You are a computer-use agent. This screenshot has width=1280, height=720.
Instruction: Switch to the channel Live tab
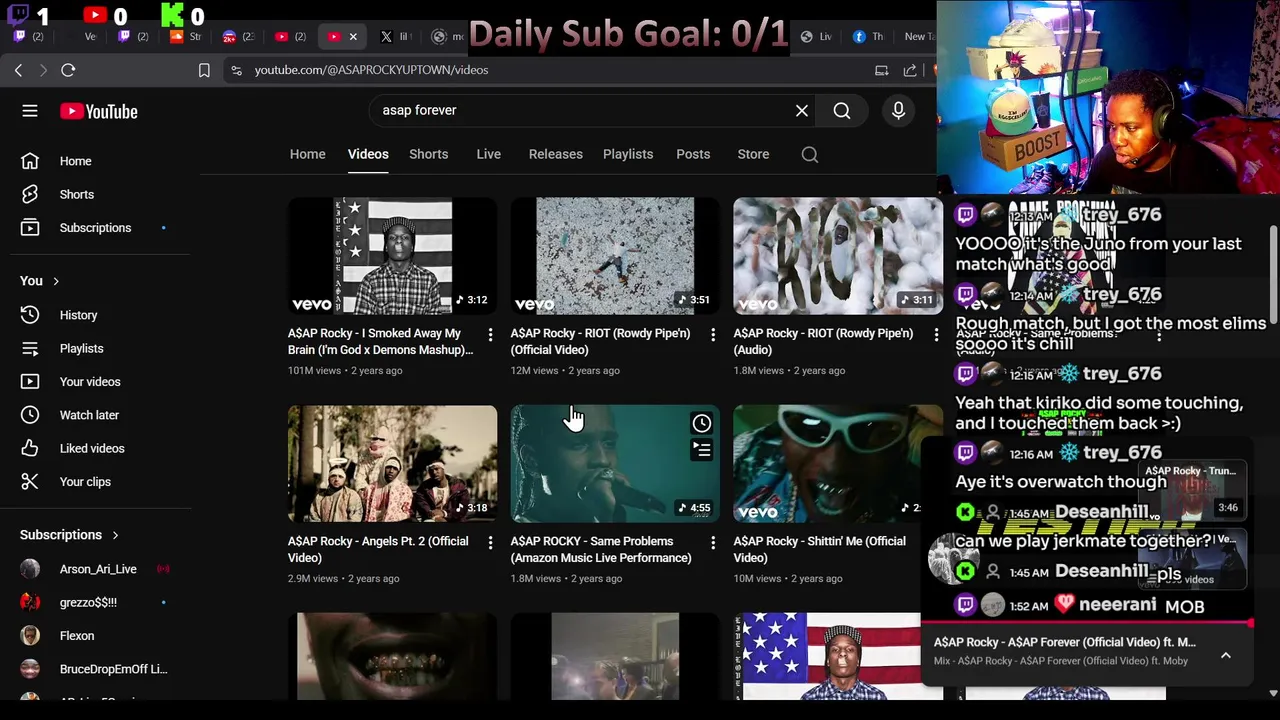(489, 154)
